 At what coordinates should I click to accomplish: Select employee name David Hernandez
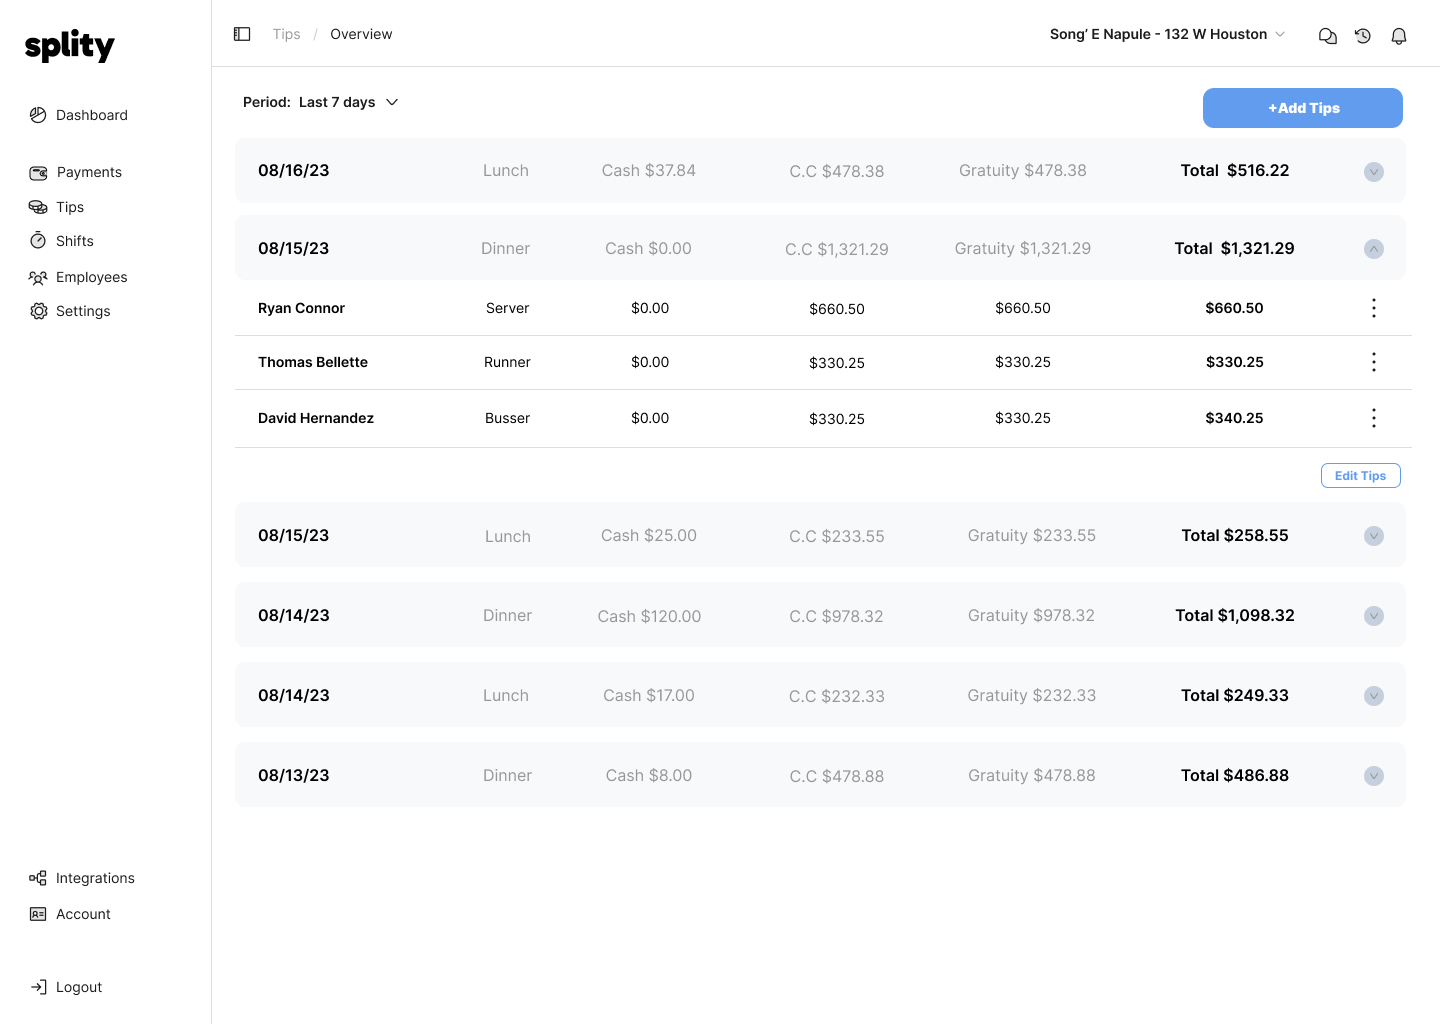[x=316, y=418]
